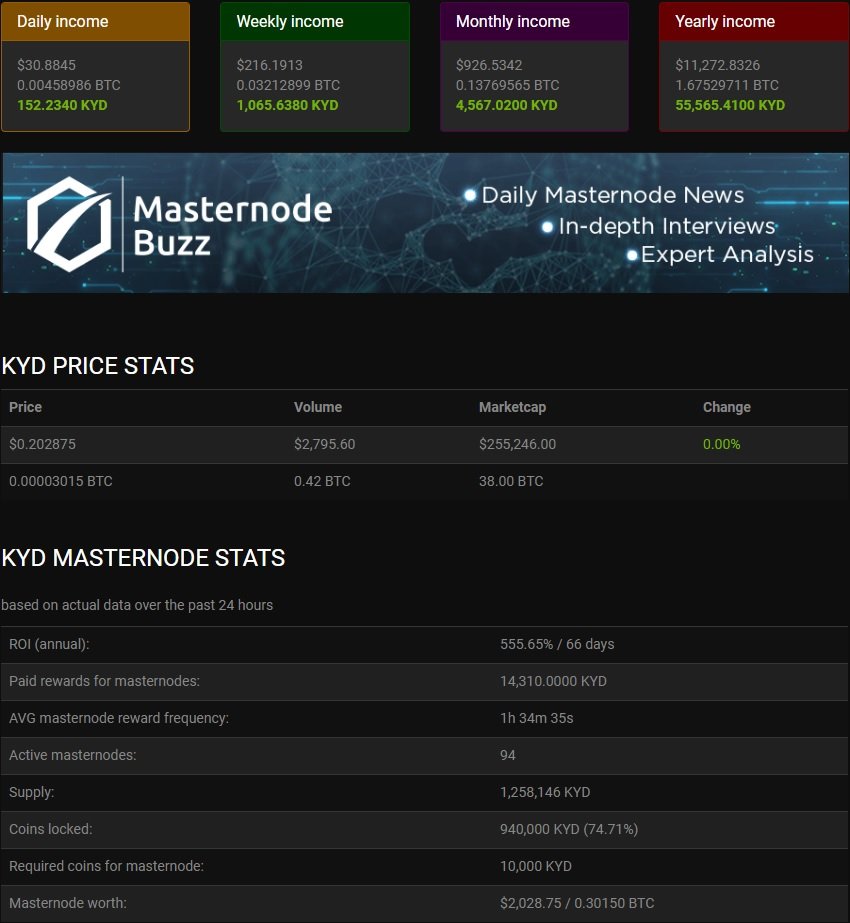
Task: Click the marketcap value $255,246.00
Action: [517, 444]
